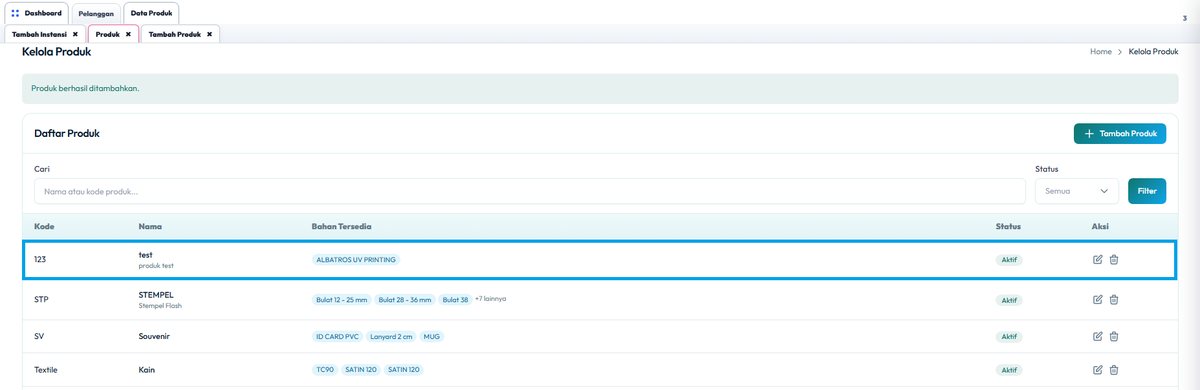1200x390 pixels.
Task: Select the Bulat 28 - 36 mm tag
Action: 406,300
